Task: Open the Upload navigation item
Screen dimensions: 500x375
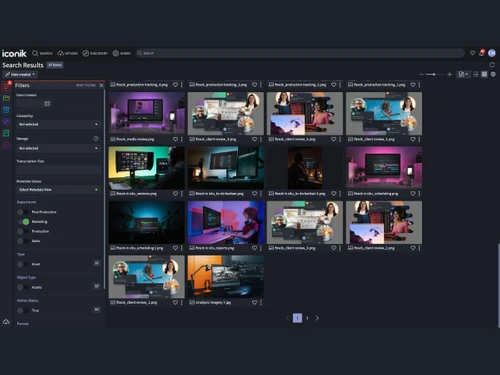Action: (x=68, y=53)
